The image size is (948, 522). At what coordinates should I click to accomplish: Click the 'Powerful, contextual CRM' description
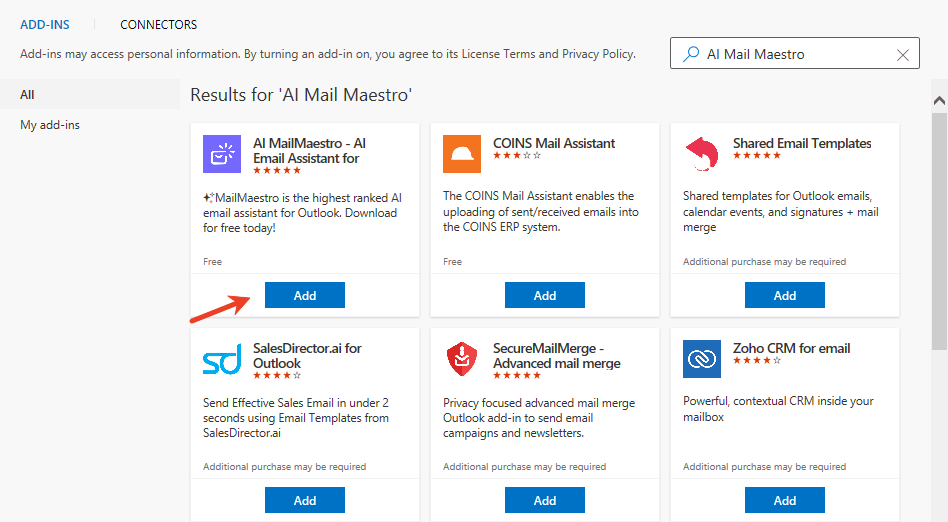pyautogui.click(x=778, y=409)
